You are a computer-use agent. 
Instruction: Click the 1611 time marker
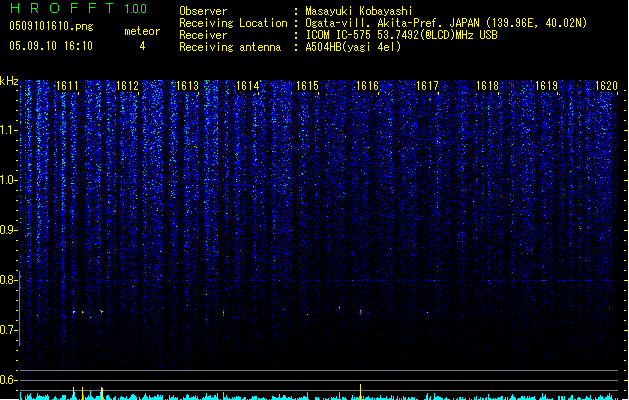[67, 86]
